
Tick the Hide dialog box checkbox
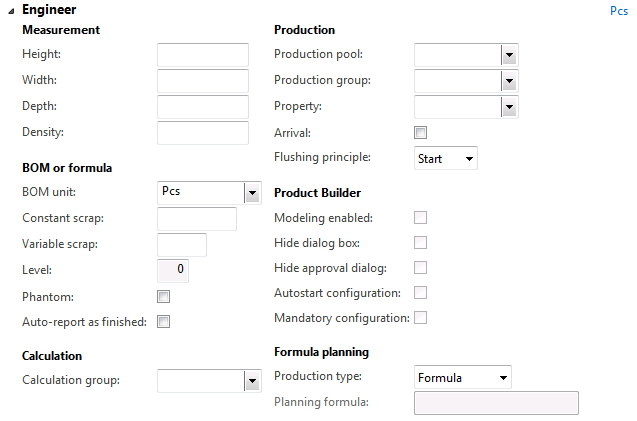tap(421, 243)
